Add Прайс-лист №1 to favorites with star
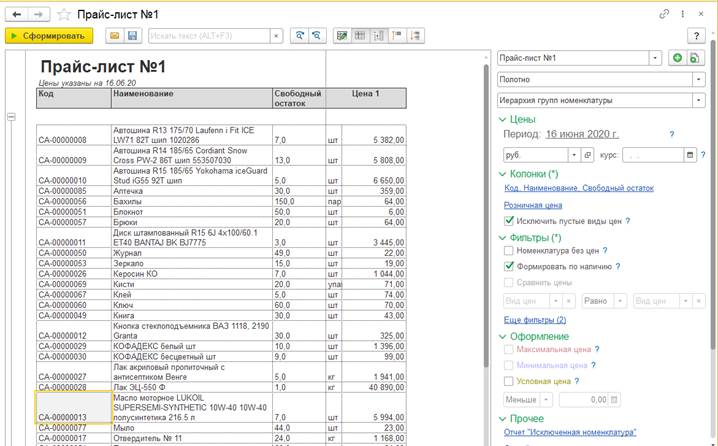 (x=64, y=14)
